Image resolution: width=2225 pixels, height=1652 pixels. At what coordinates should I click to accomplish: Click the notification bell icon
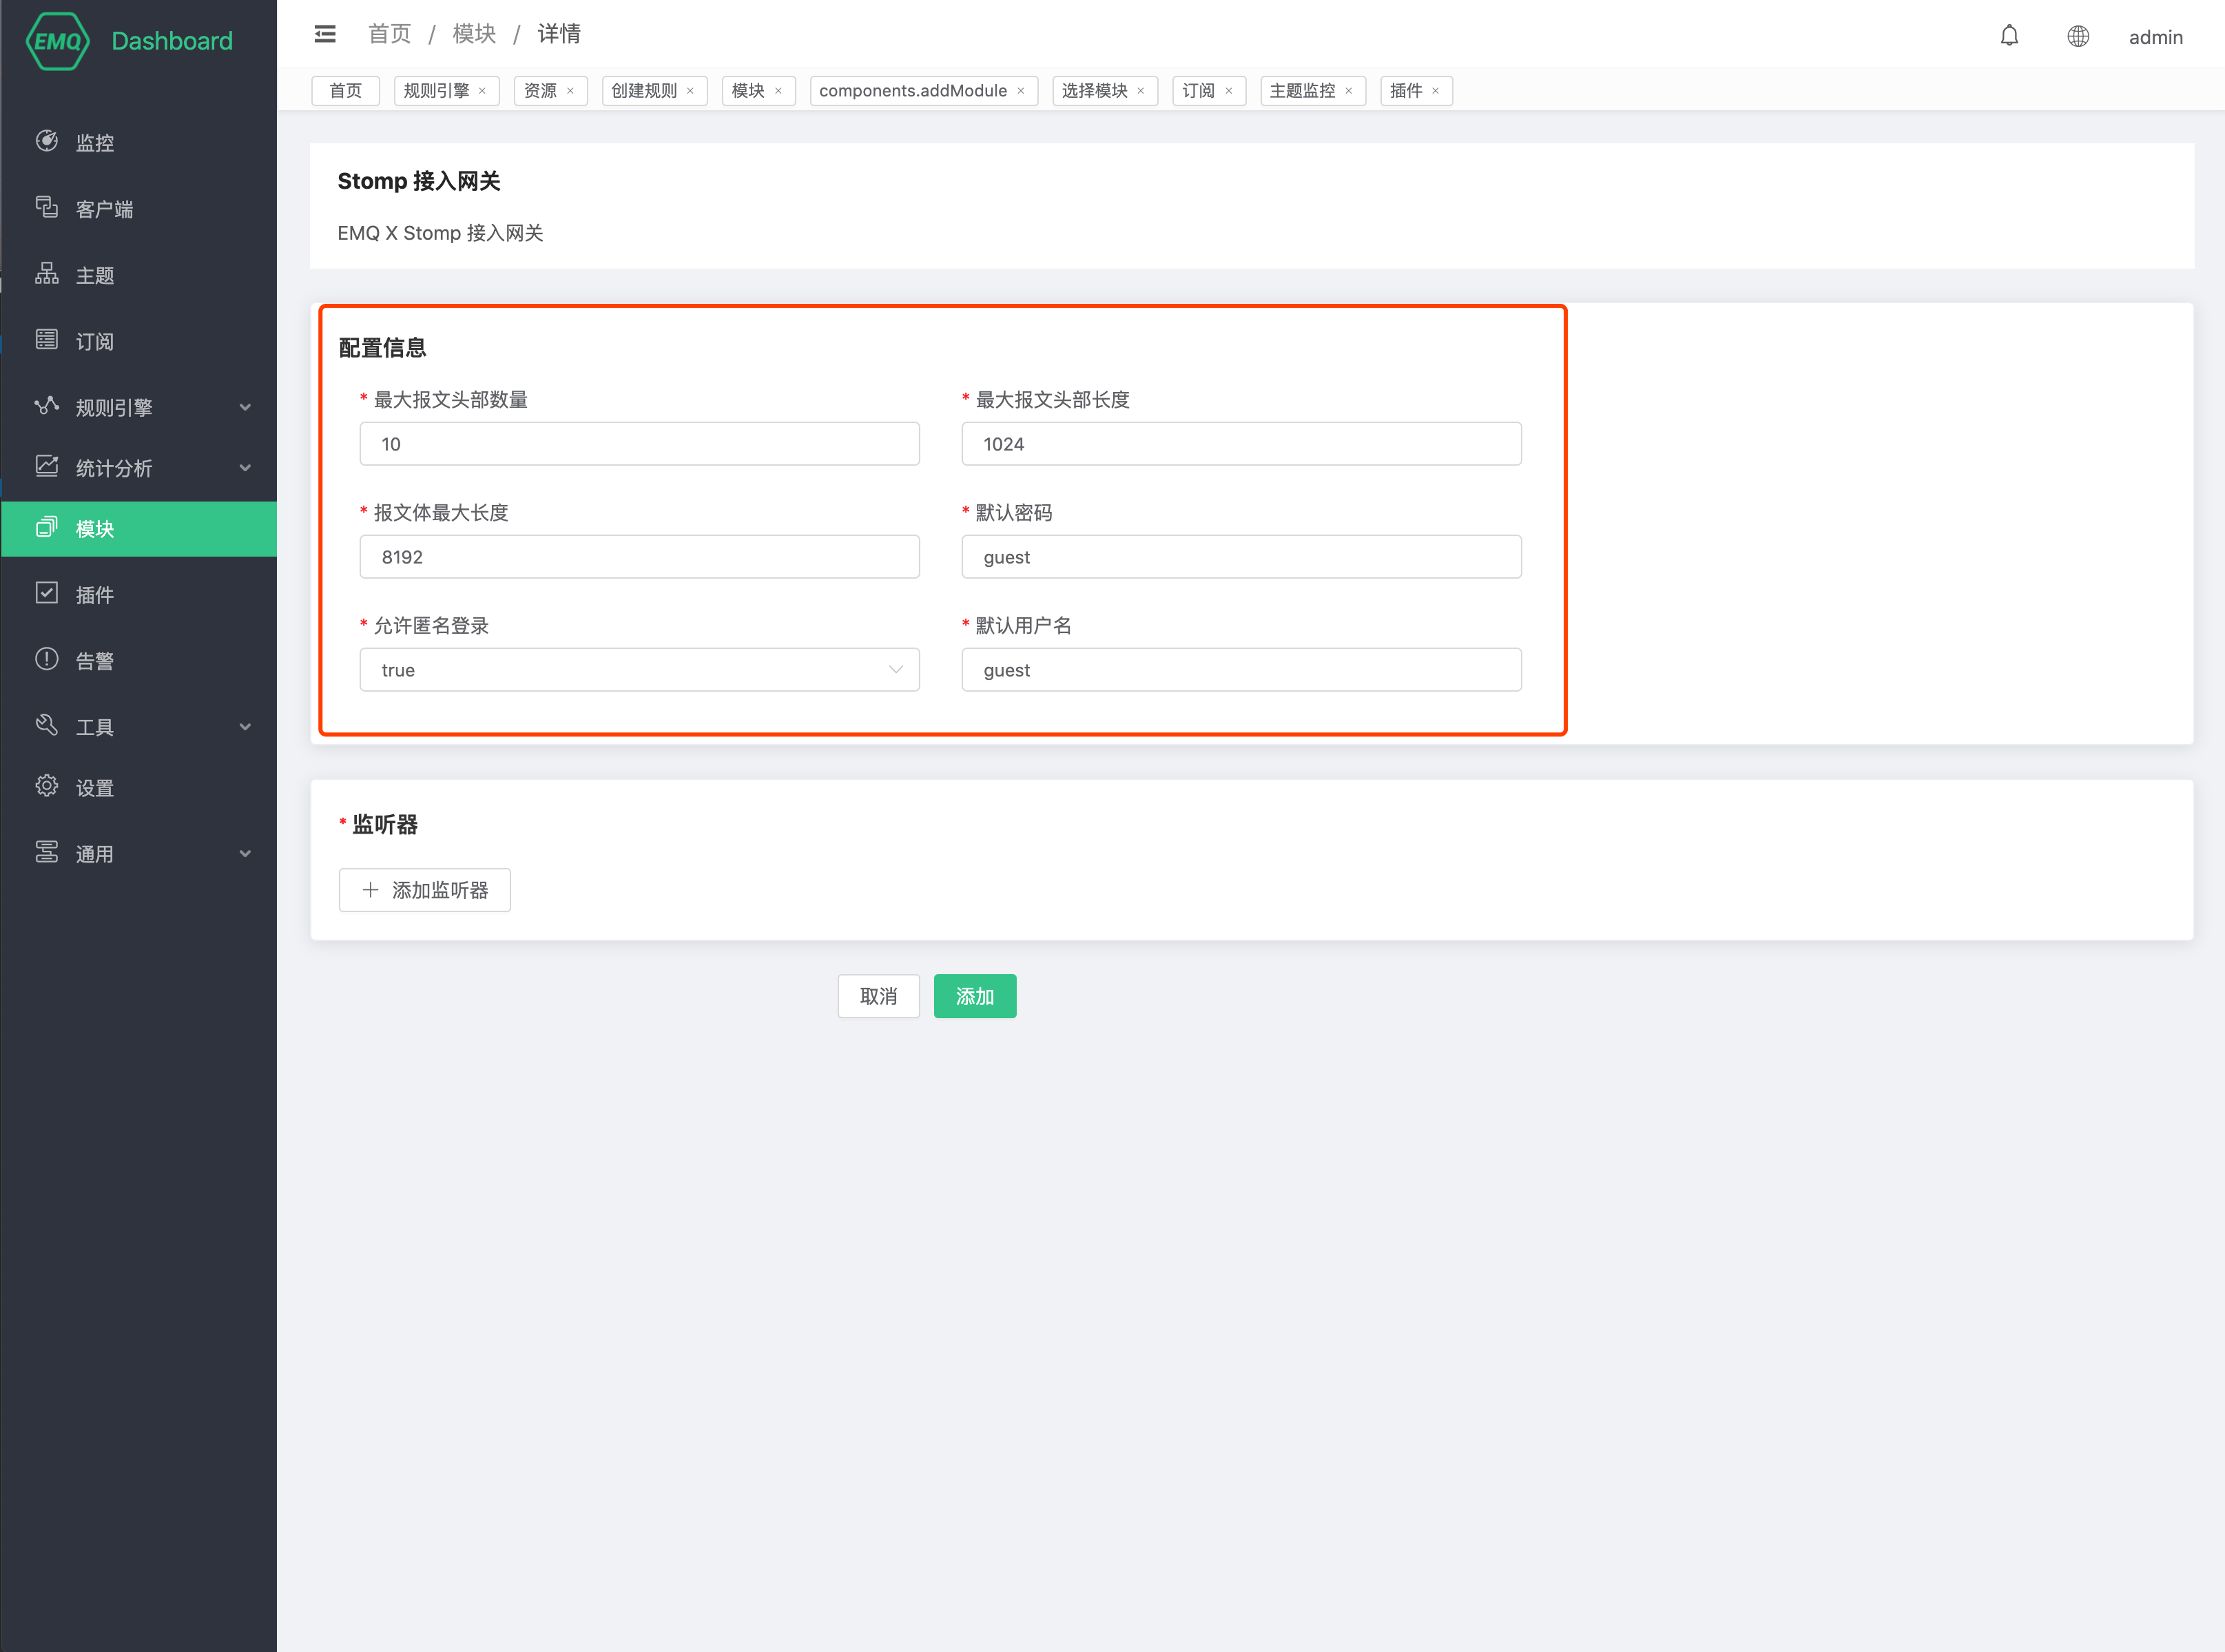pyautogui.click(x=2009, y=37)
